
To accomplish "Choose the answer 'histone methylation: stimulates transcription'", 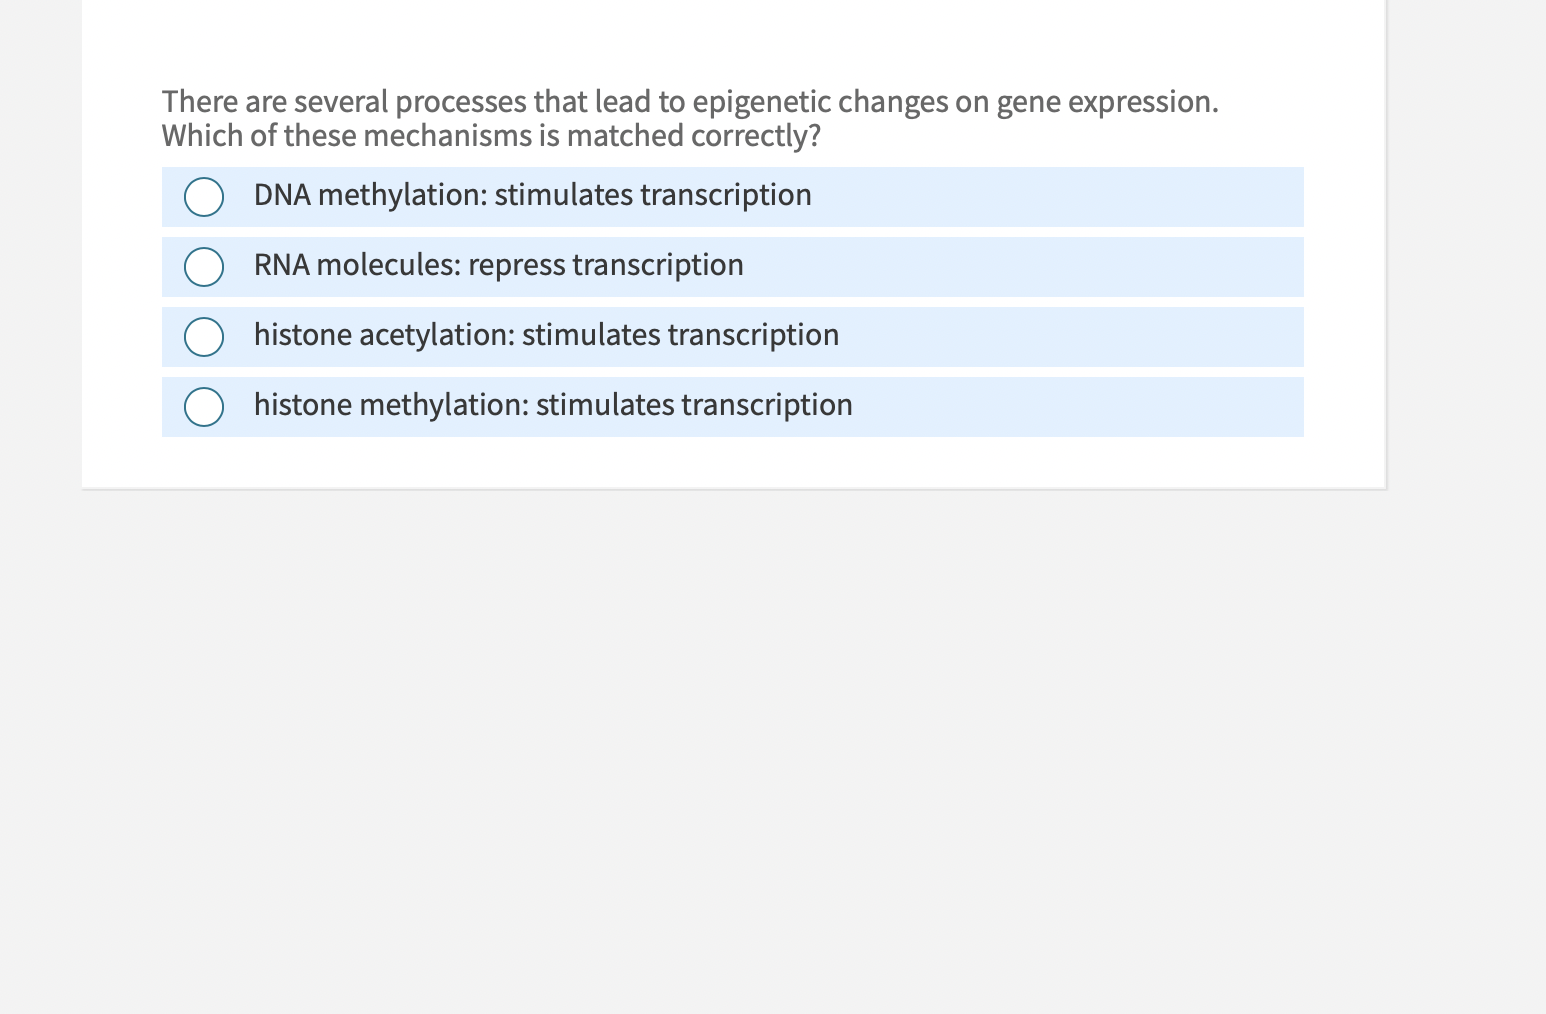I will [x=553, y=406].
